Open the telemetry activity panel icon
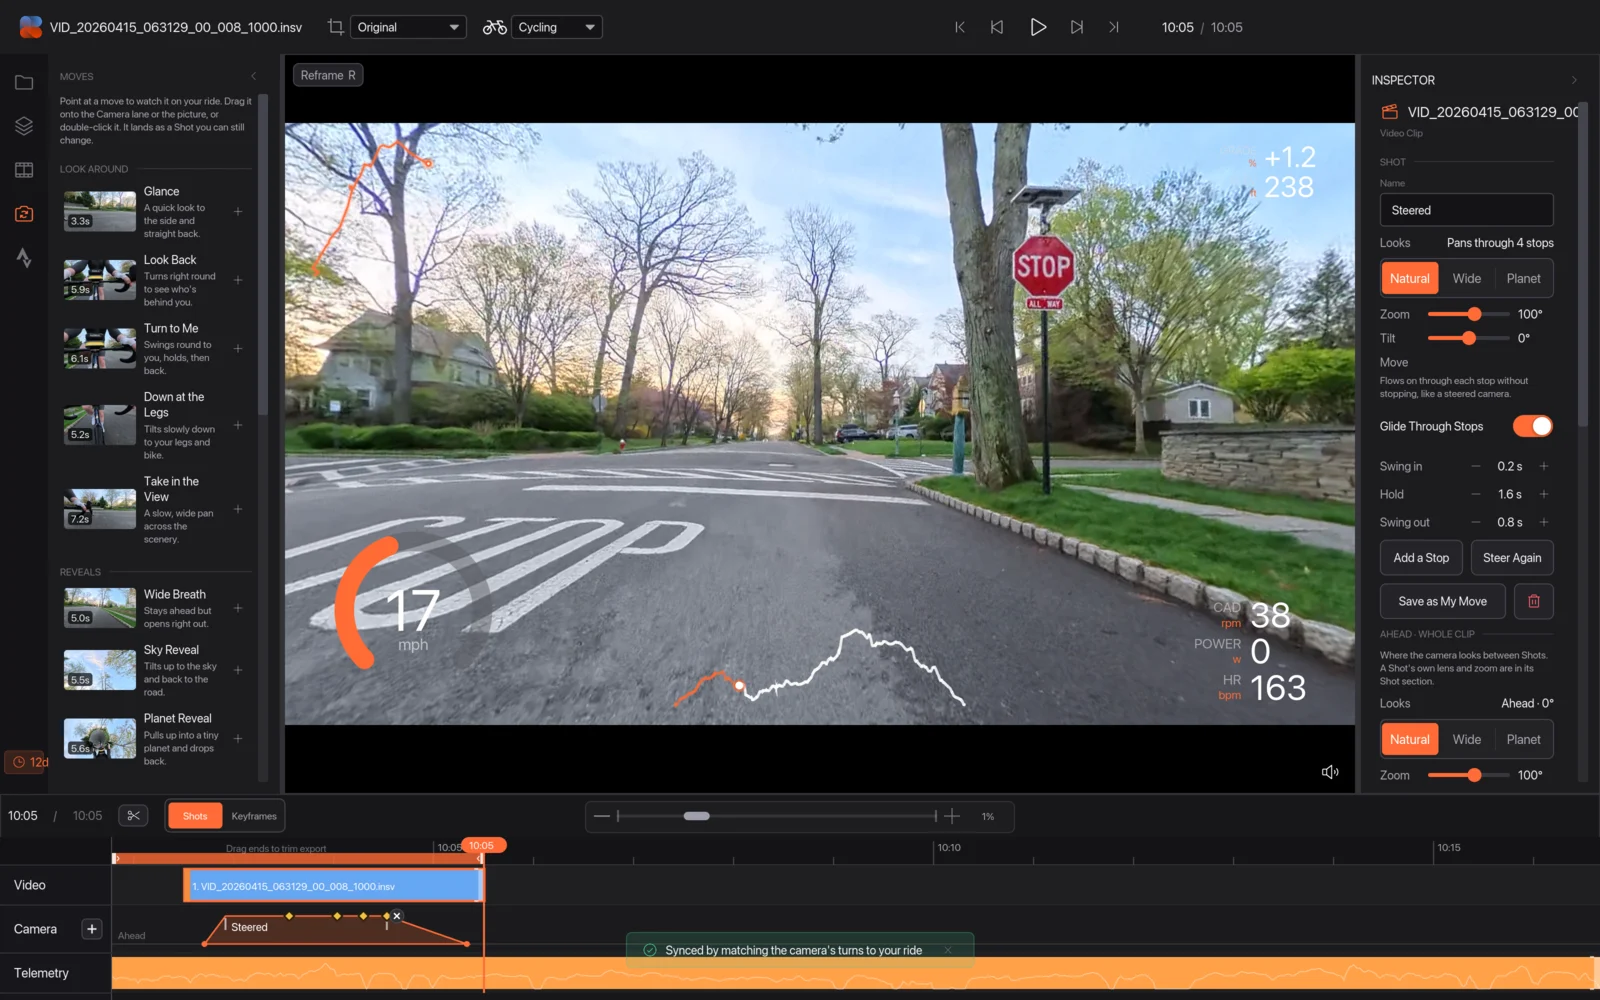The width and height of the screenshot is (1600, 1000). click(24, 258)
